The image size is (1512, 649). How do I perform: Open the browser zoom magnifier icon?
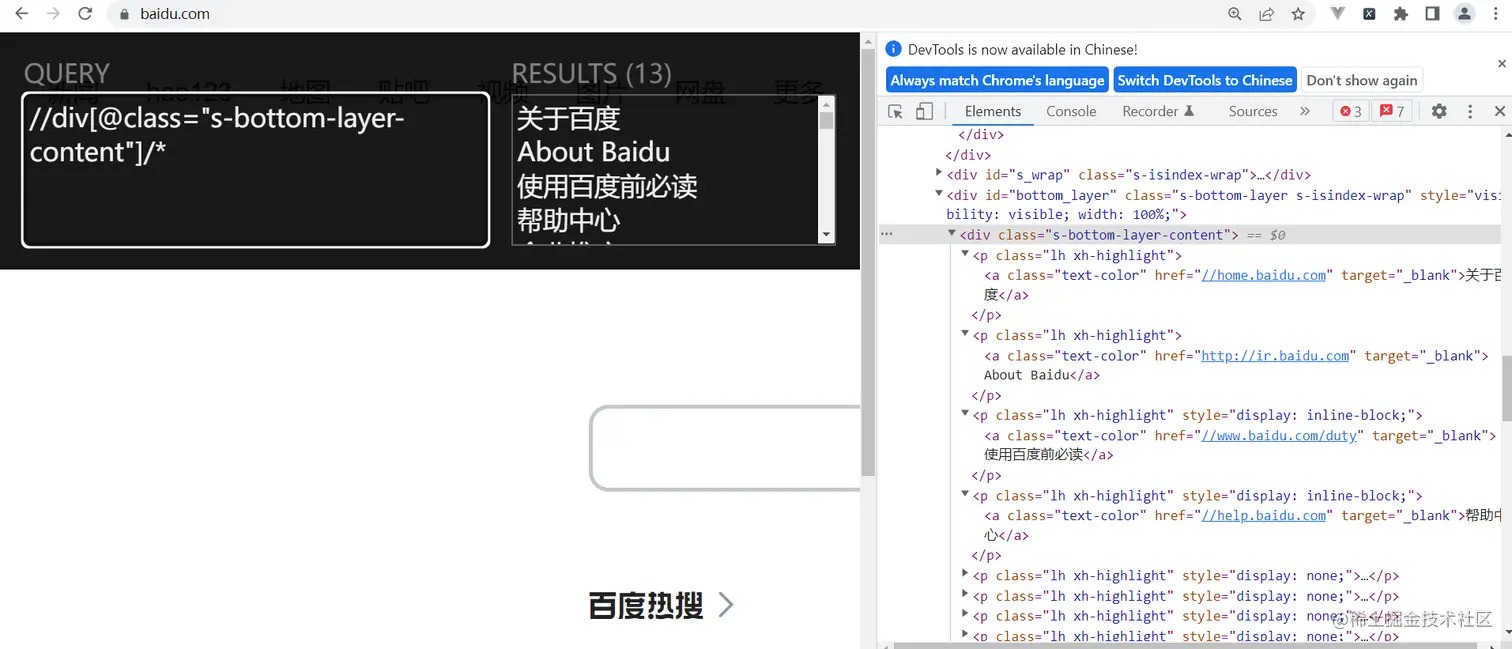(x=1235, y=14)
